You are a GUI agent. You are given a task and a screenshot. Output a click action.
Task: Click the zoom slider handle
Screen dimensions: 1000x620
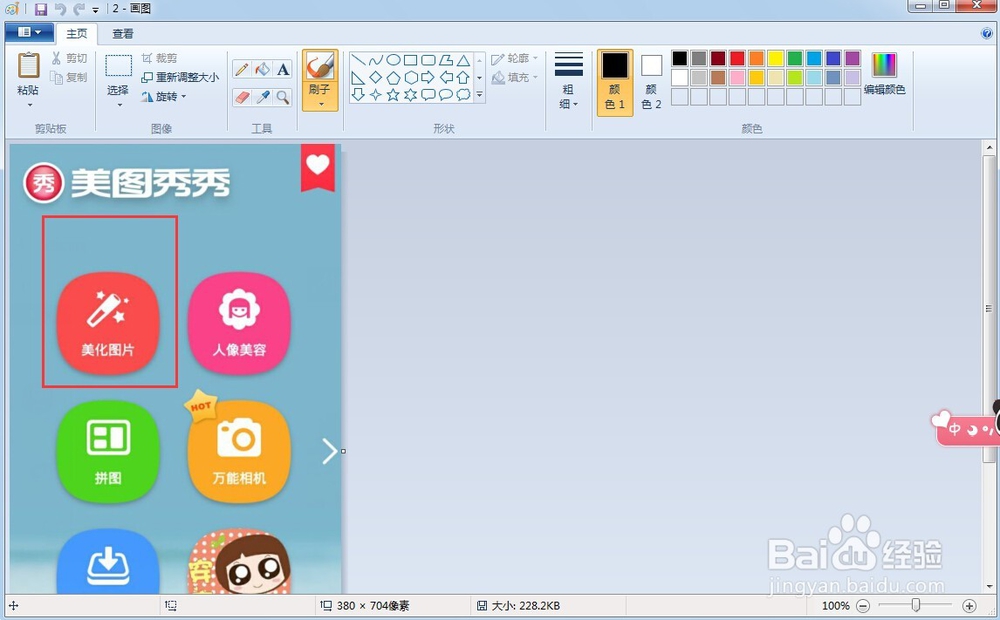(916, 605)
